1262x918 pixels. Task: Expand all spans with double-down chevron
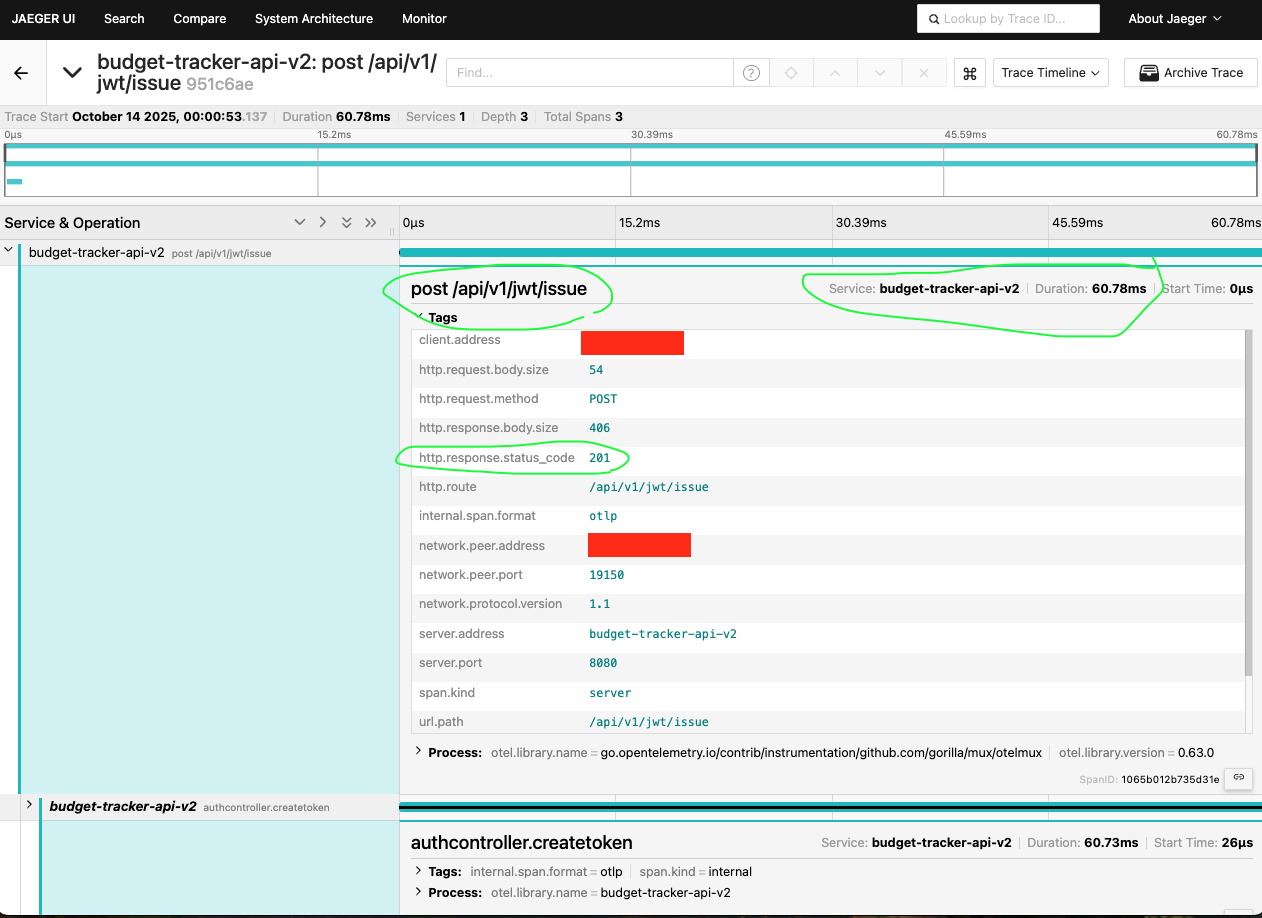tap(346, 223)
